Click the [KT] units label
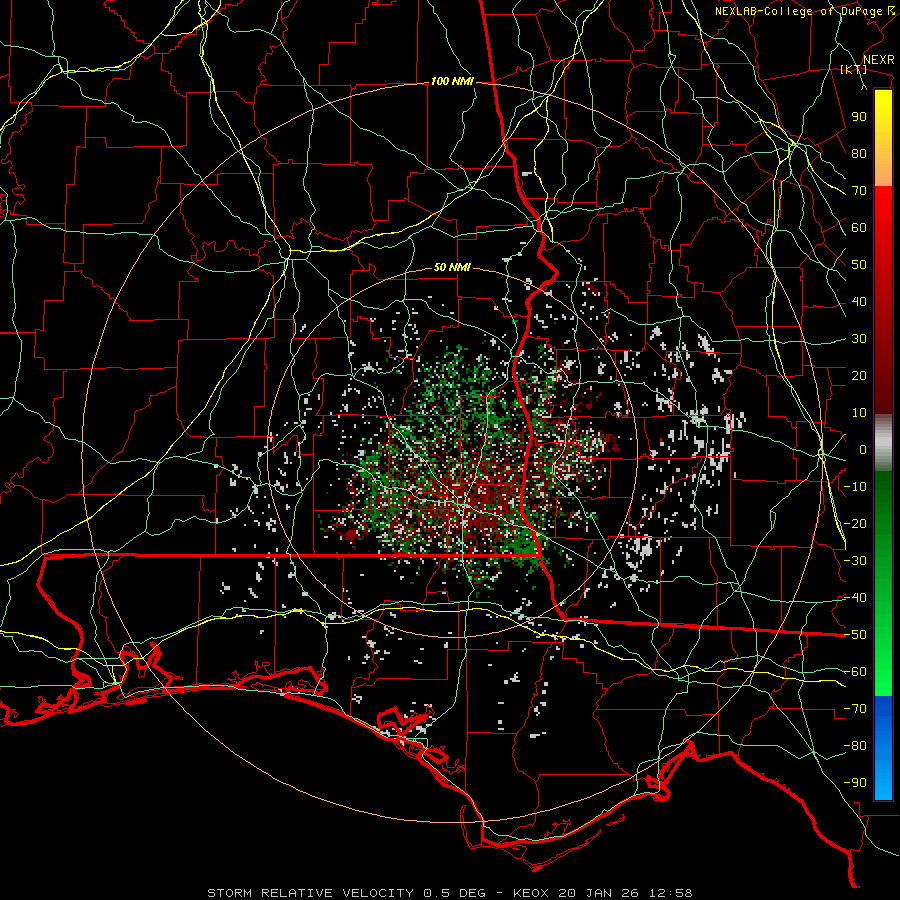 [854, 69]
